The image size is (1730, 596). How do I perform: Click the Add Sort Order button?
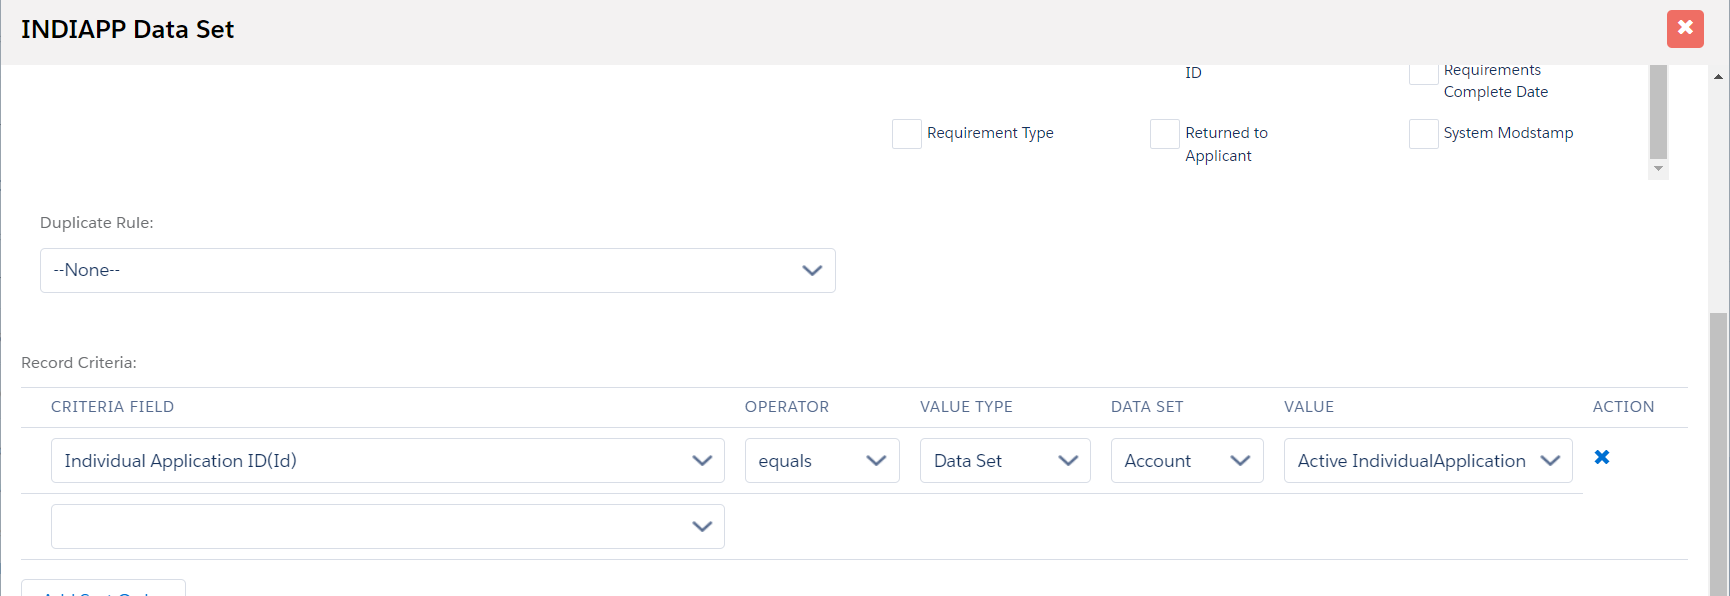(103, 589)
